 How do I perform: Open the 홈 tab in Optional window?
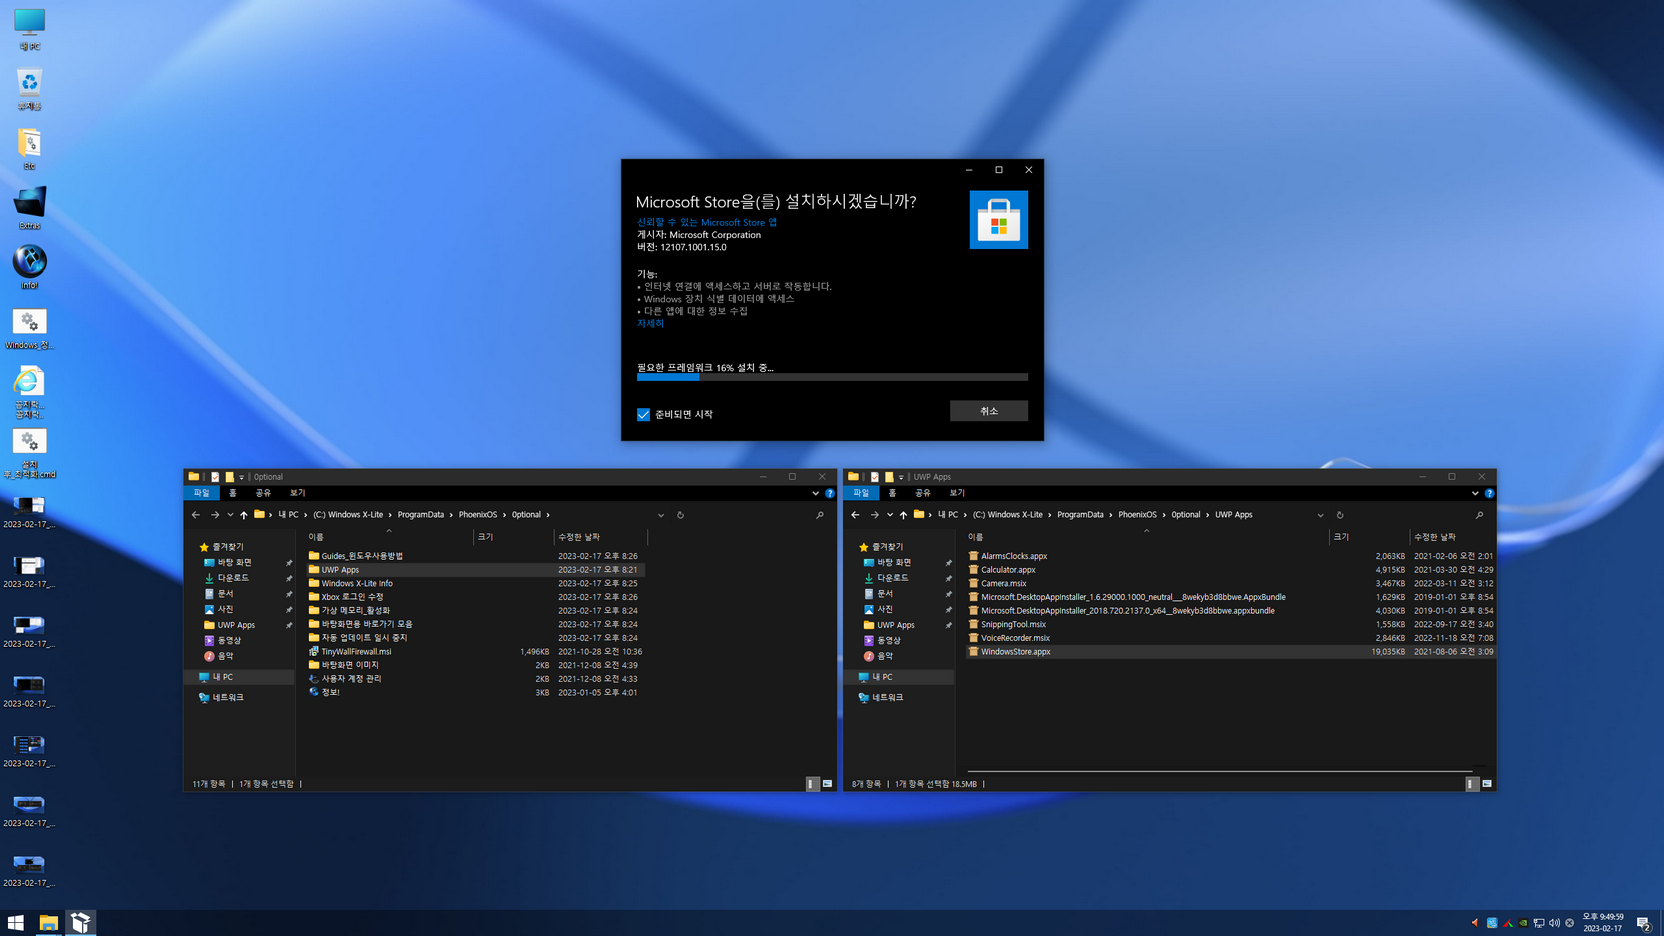coord(233,493)
